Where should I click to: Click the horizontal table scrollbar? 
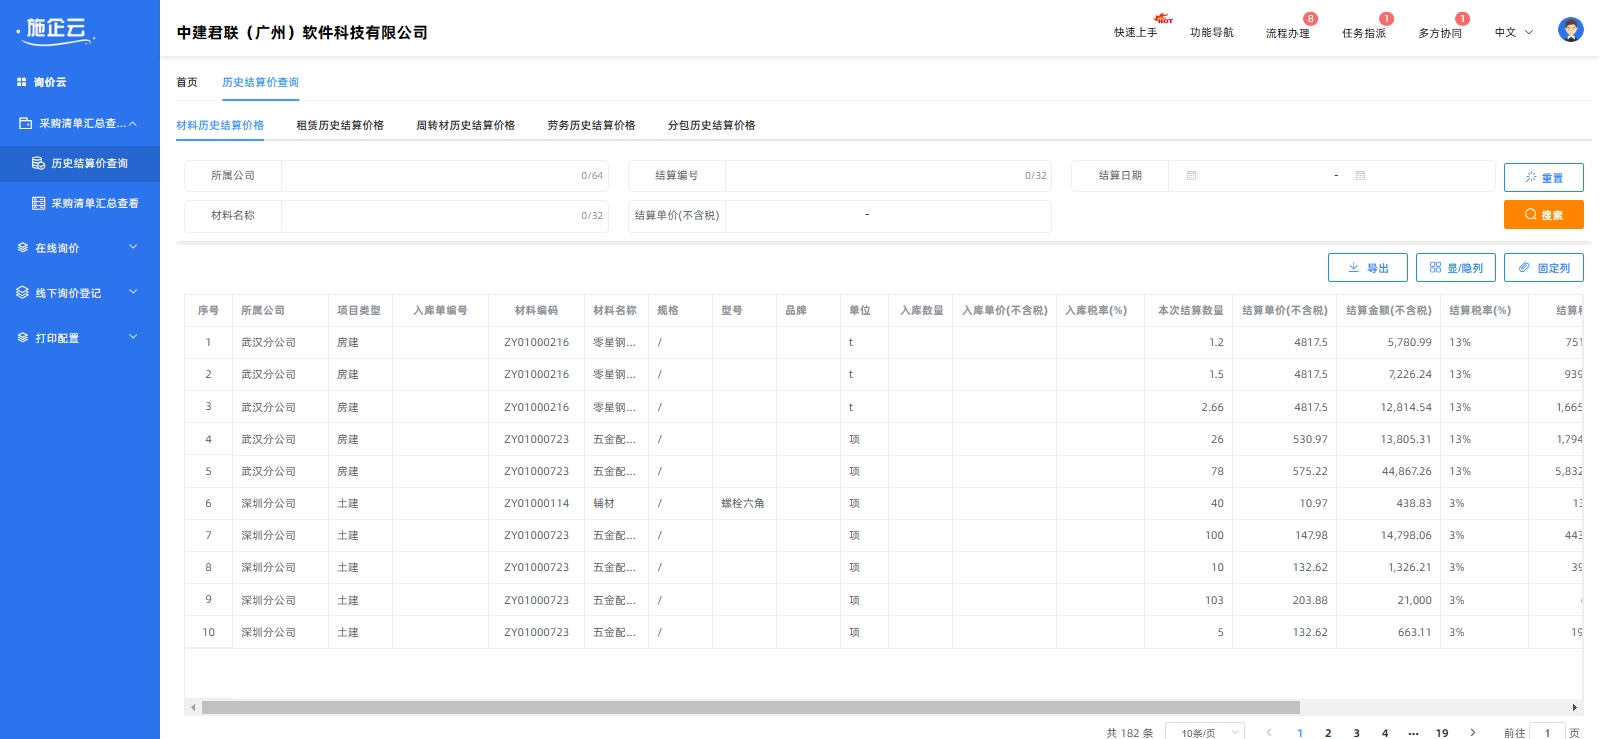click(750, 707)
